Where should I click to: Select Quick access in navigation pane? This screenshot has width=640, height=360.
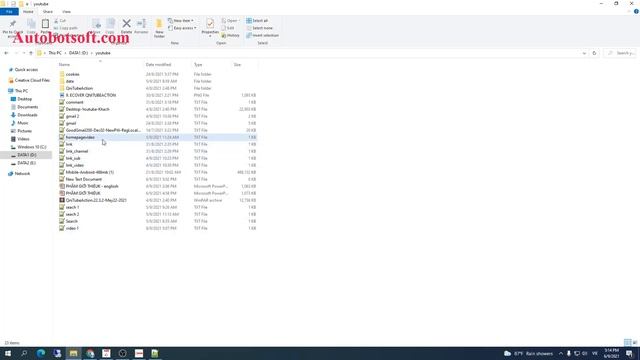click(26, 70)
